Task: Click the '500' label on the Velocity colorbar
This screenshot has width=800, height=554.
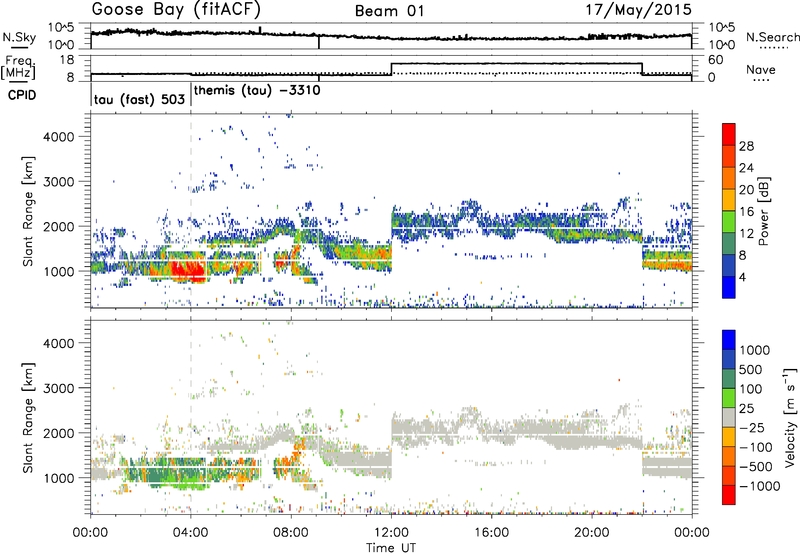Action: coord(750,369)
